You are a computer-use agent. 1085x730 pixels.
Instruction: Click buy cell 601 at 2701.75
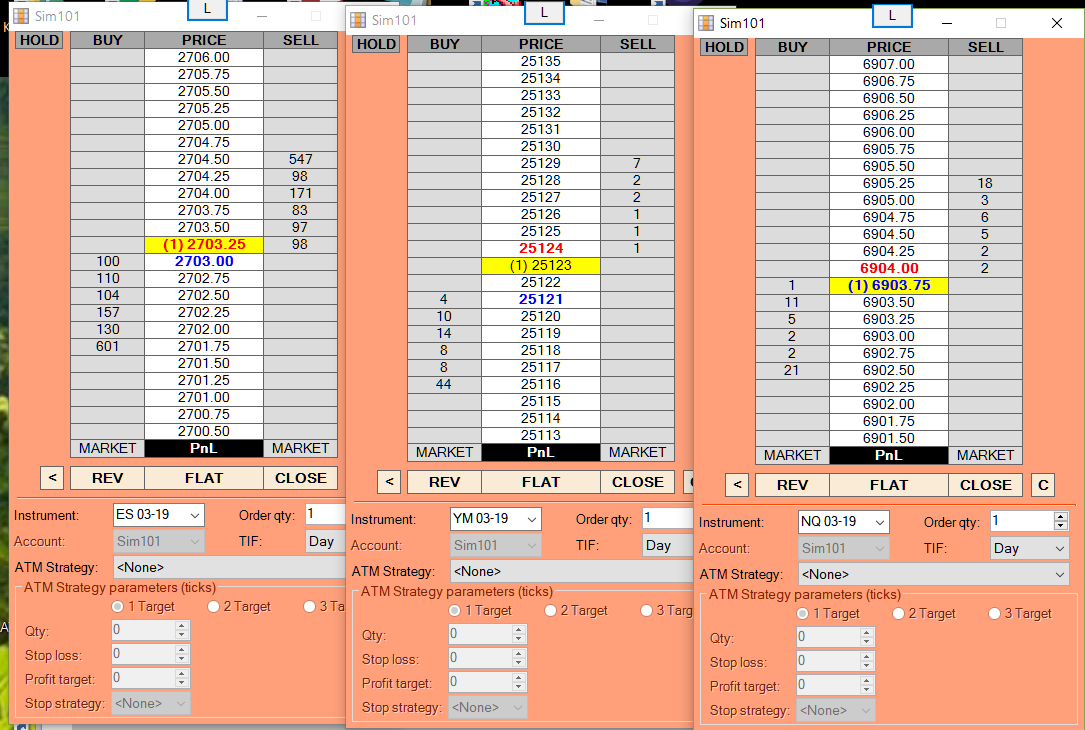click(x=107, y=346)
